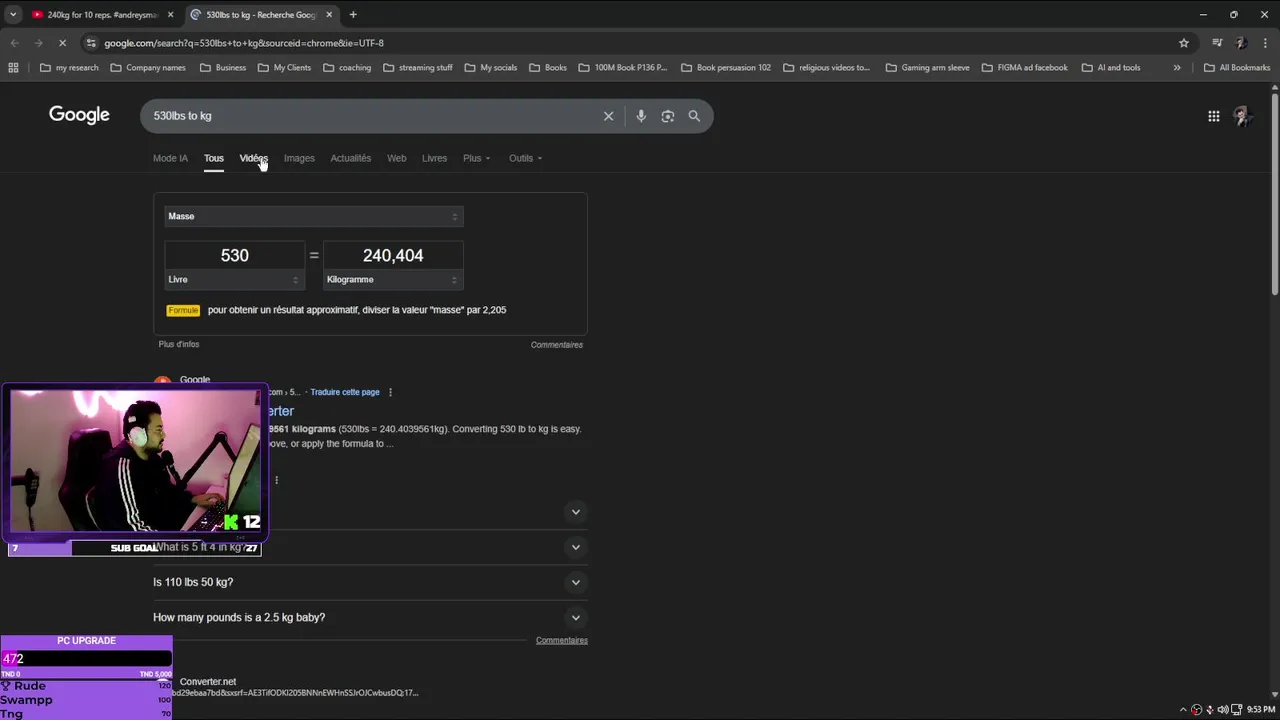
Task: Open the Chrome apps shortcut in bookmarks bar
Action: tap(13, 68)
